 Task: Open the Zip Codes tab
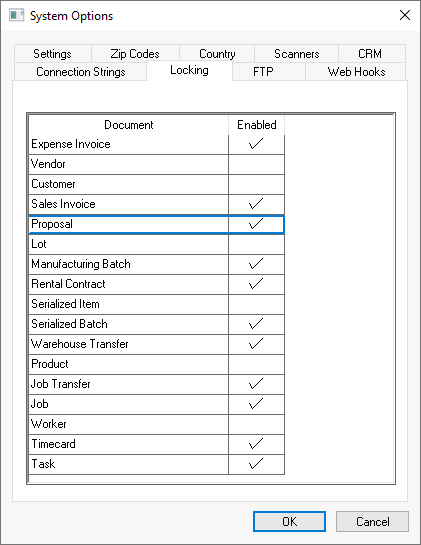point(135,54)
